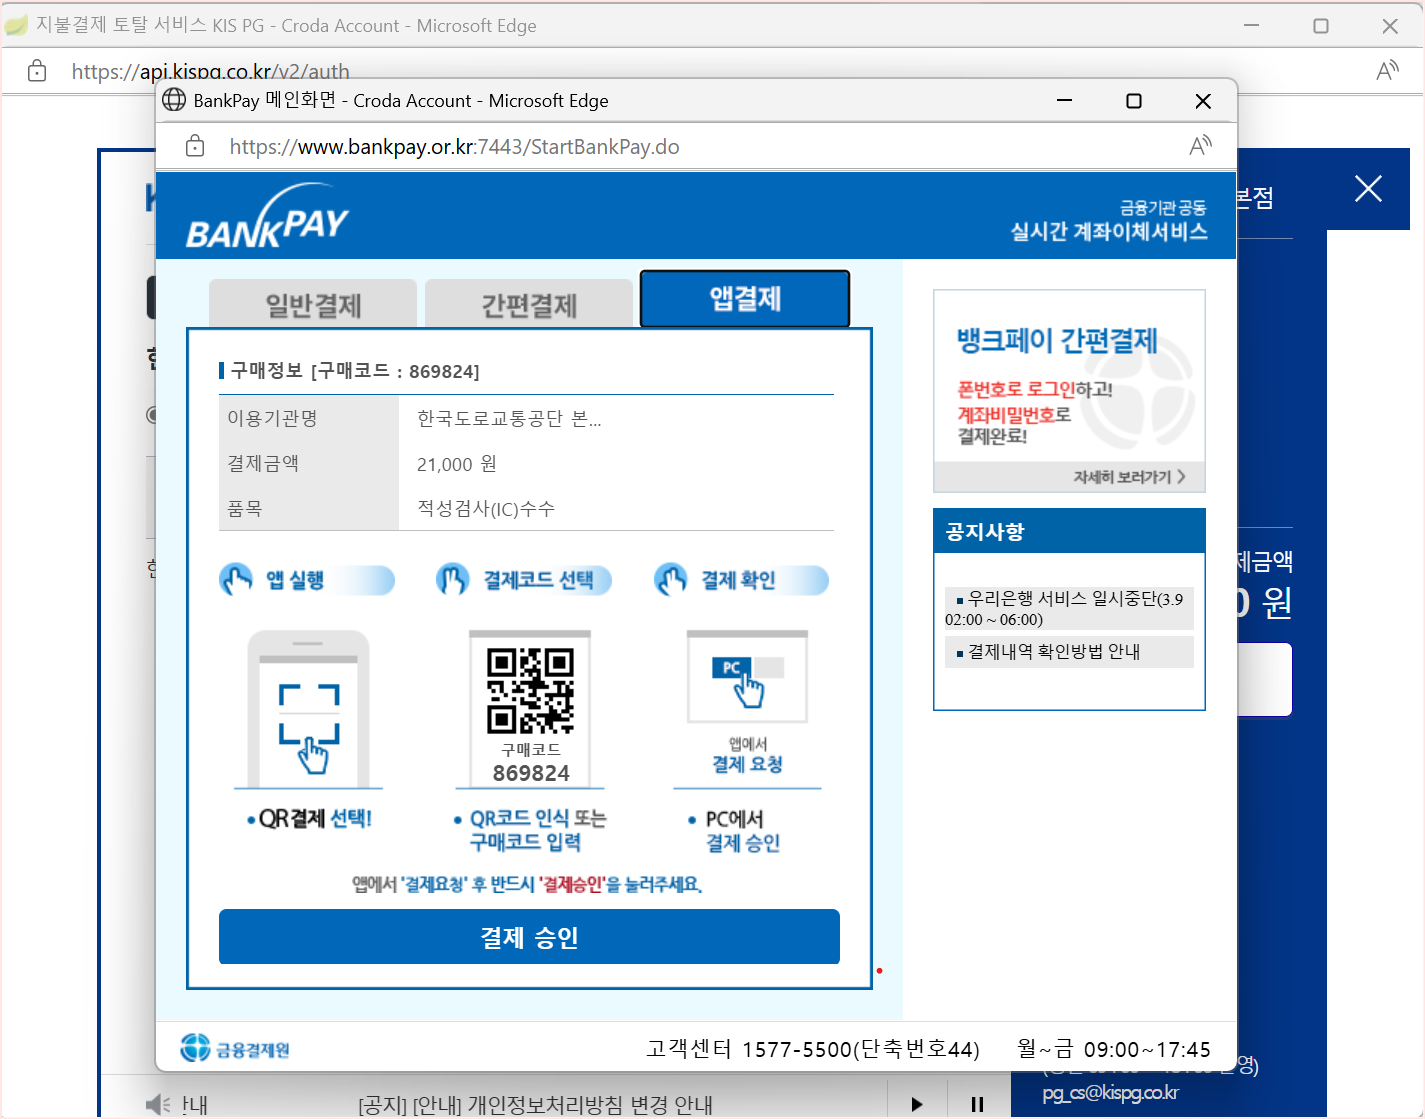
Task: Click the globe icon in BankPay title bar
Action: click(174, 100)
